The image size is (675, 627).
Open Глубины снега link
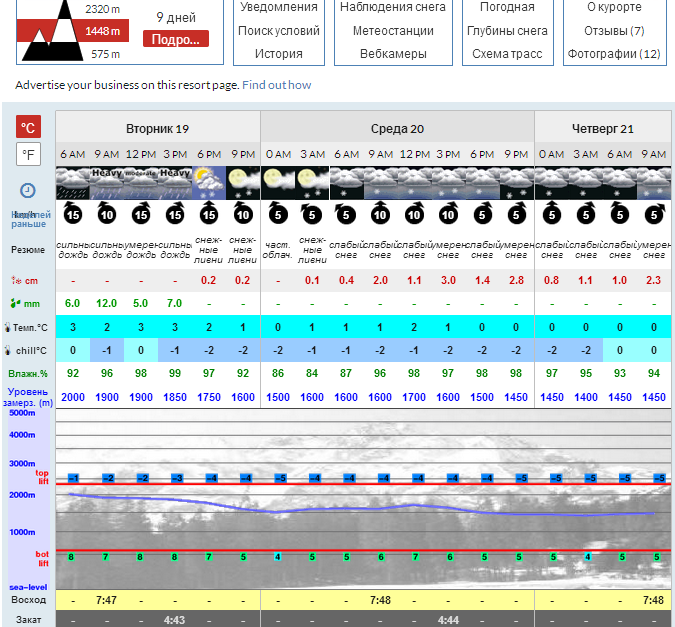click(x=508, y=31)
